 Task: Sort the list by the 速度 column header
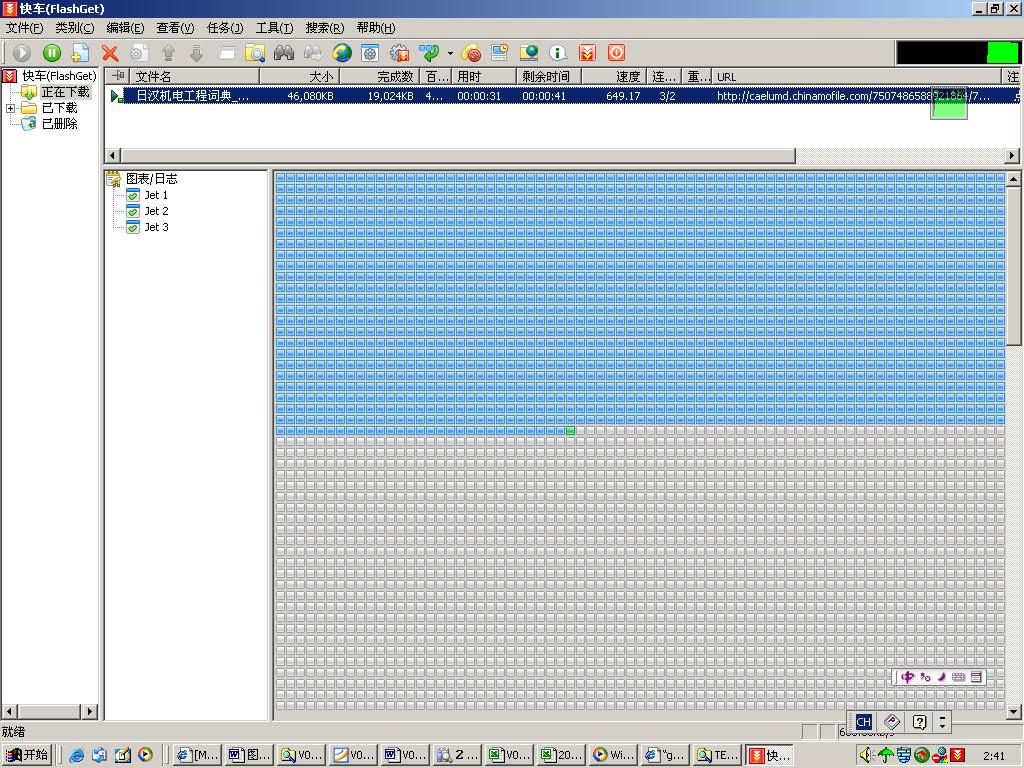(615, 76)
